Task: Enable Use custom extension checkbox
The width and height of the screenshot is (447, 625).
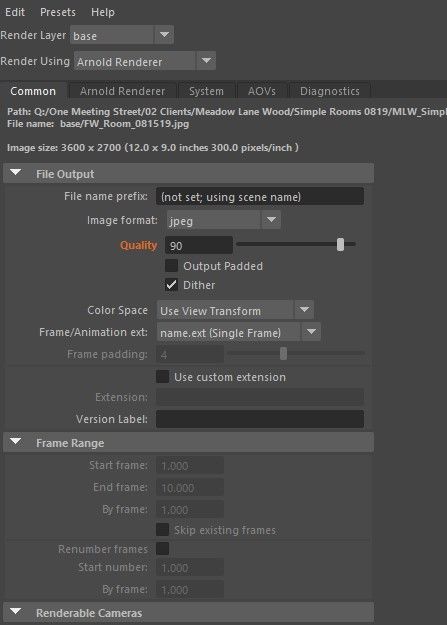Action: coord(162,377)
